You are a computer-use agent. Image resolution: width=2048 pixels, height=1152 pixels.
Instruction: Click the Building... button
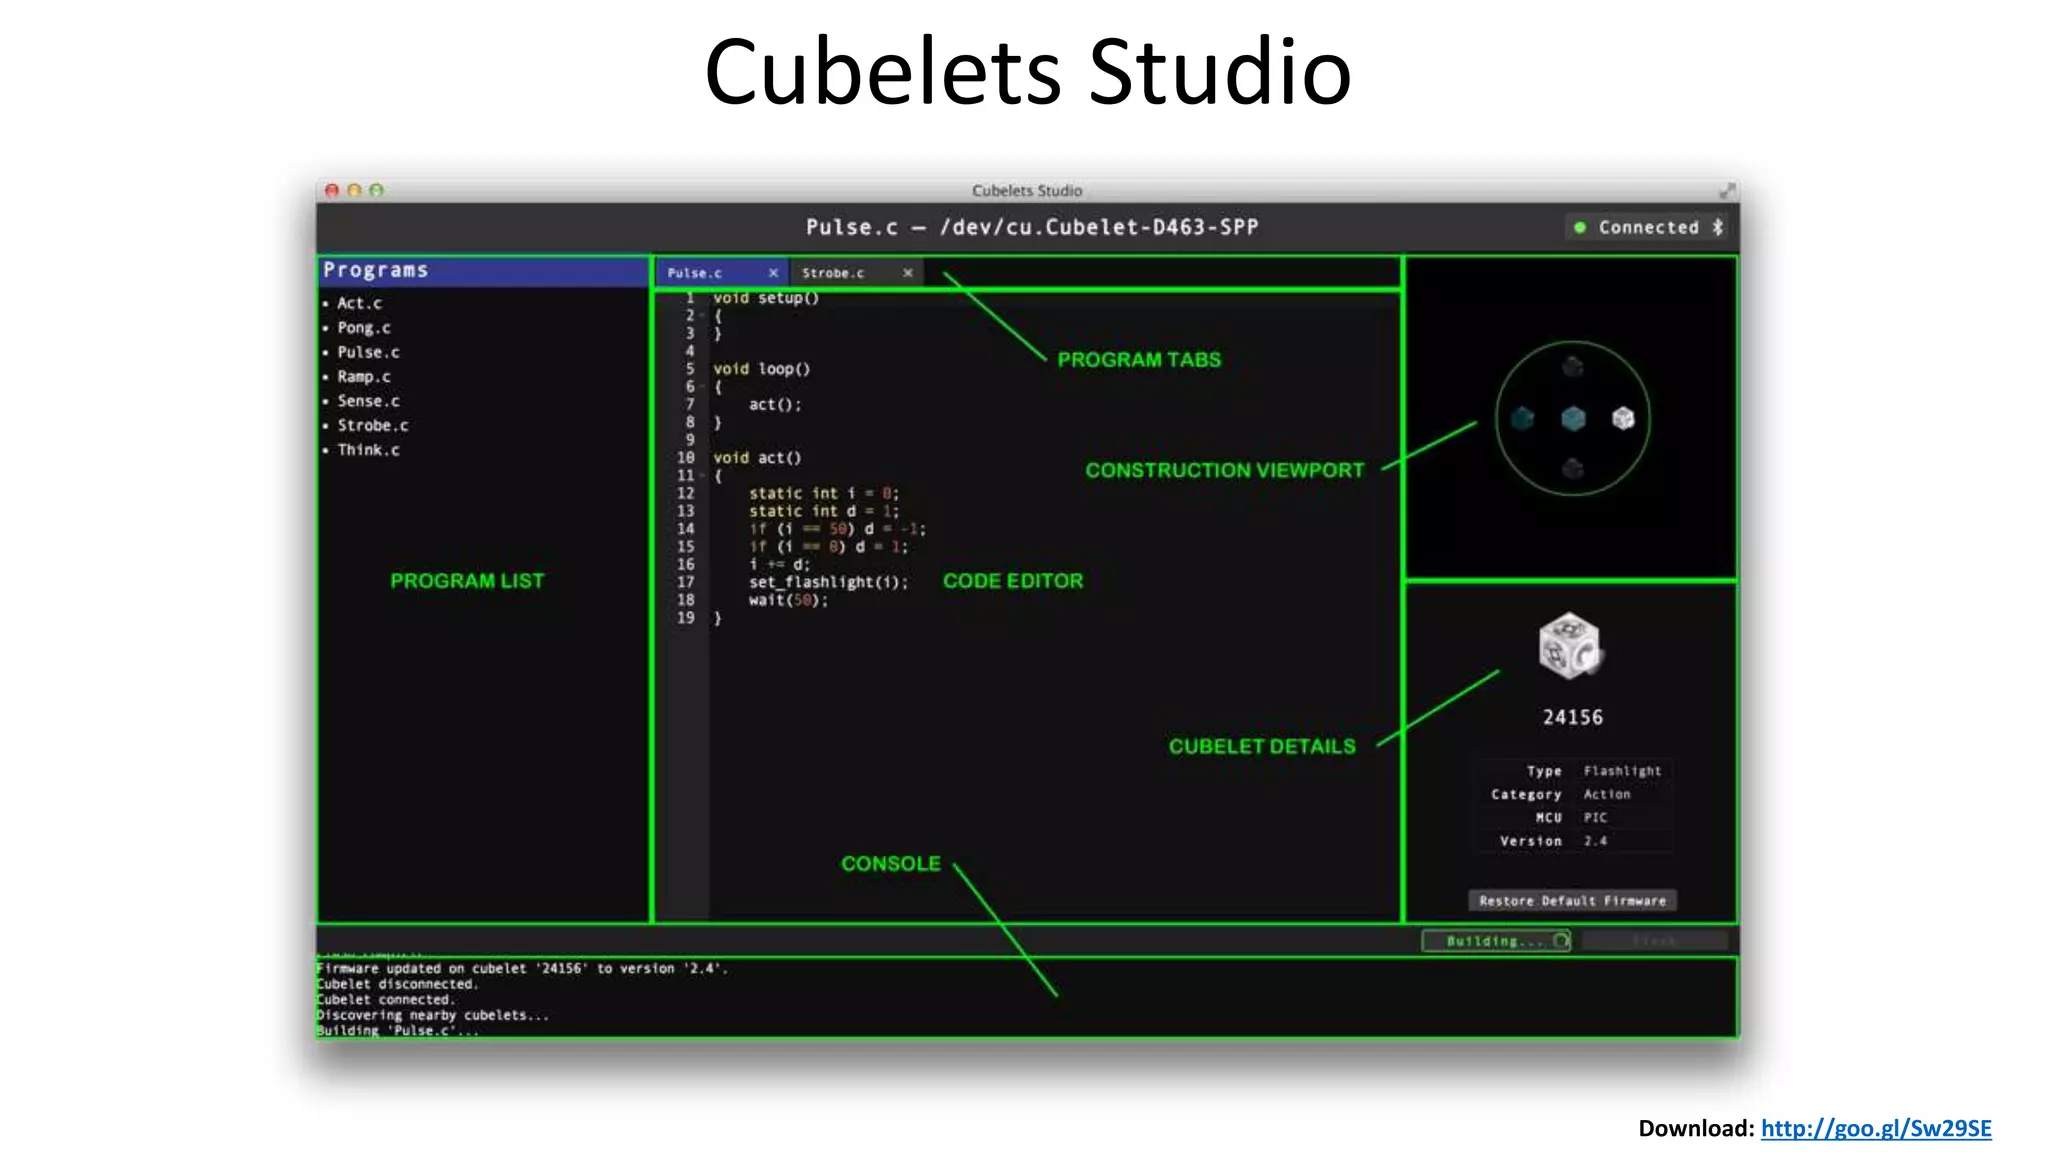coord(1496,941)
